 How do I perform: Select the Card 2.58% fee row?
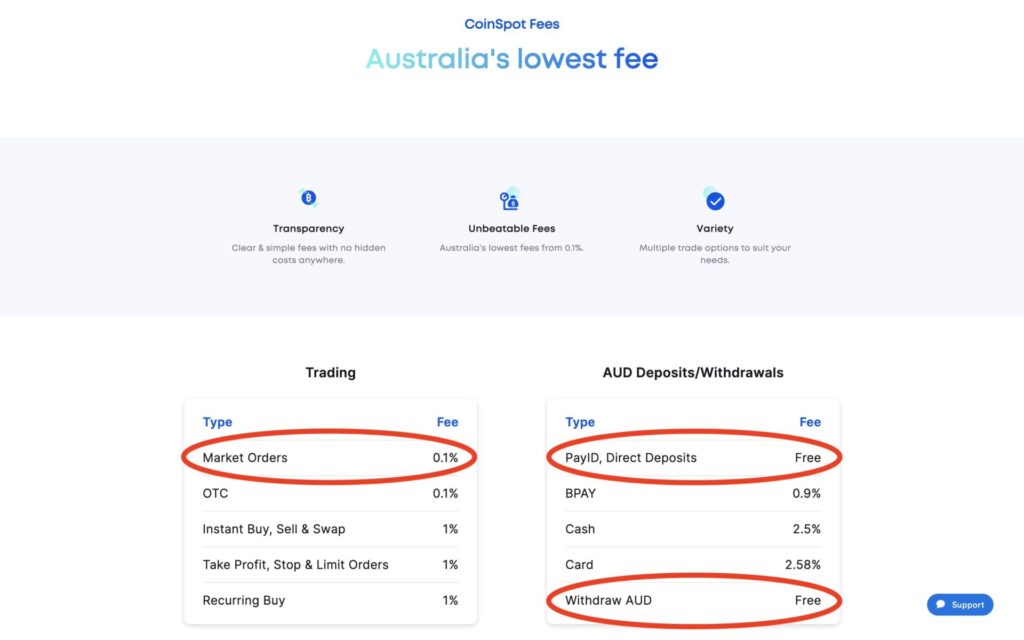693,564
